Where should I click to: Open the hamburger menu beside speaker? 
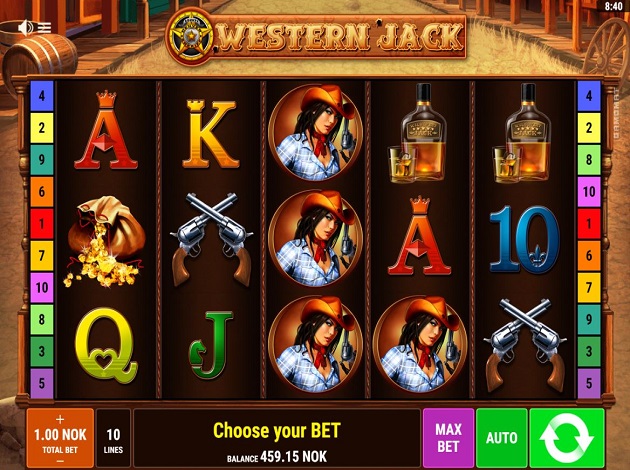(45, 28)
